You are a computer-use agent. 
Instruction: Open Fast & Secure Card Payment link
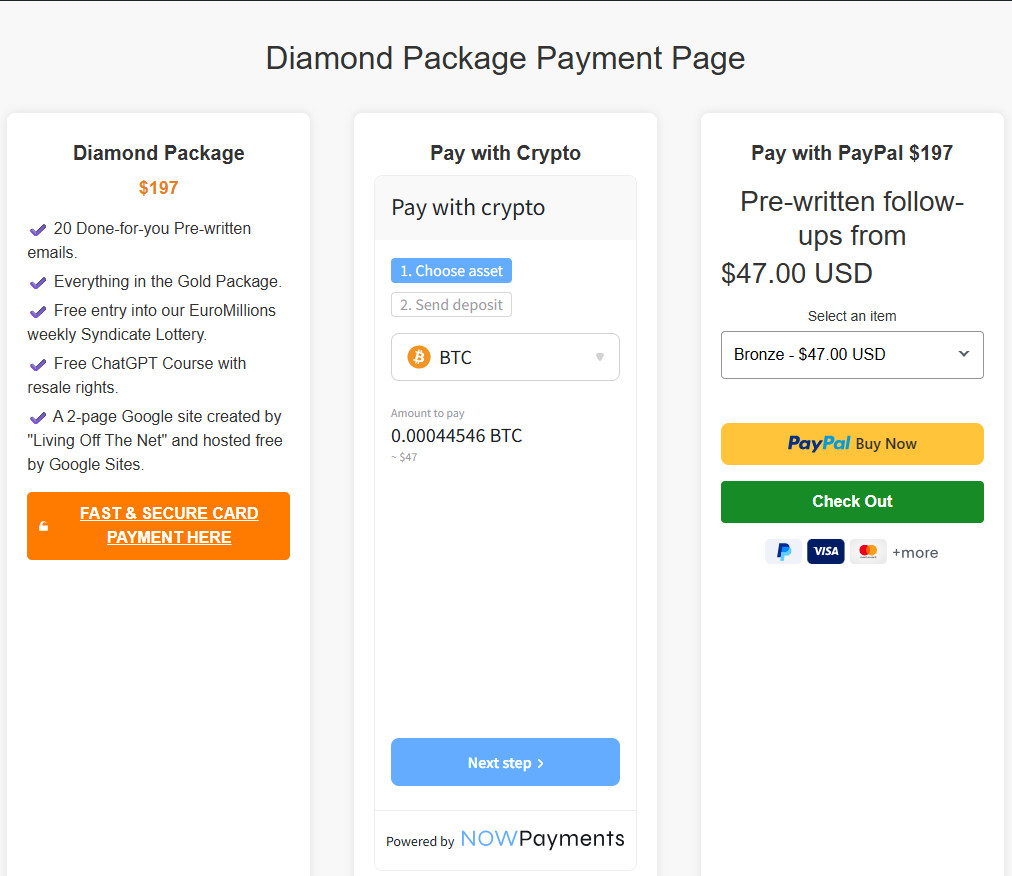[x=168, y=526]
